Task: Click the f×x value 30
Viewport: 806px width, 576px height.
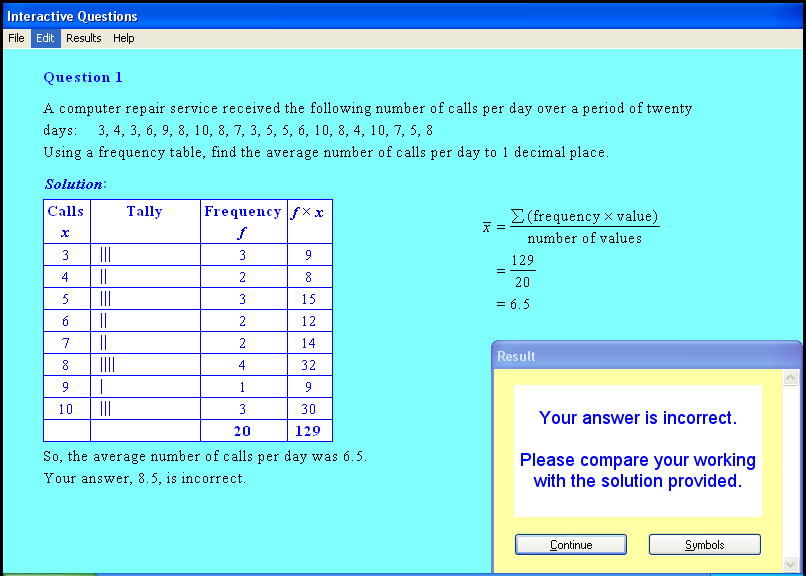Action: point(309,409)
